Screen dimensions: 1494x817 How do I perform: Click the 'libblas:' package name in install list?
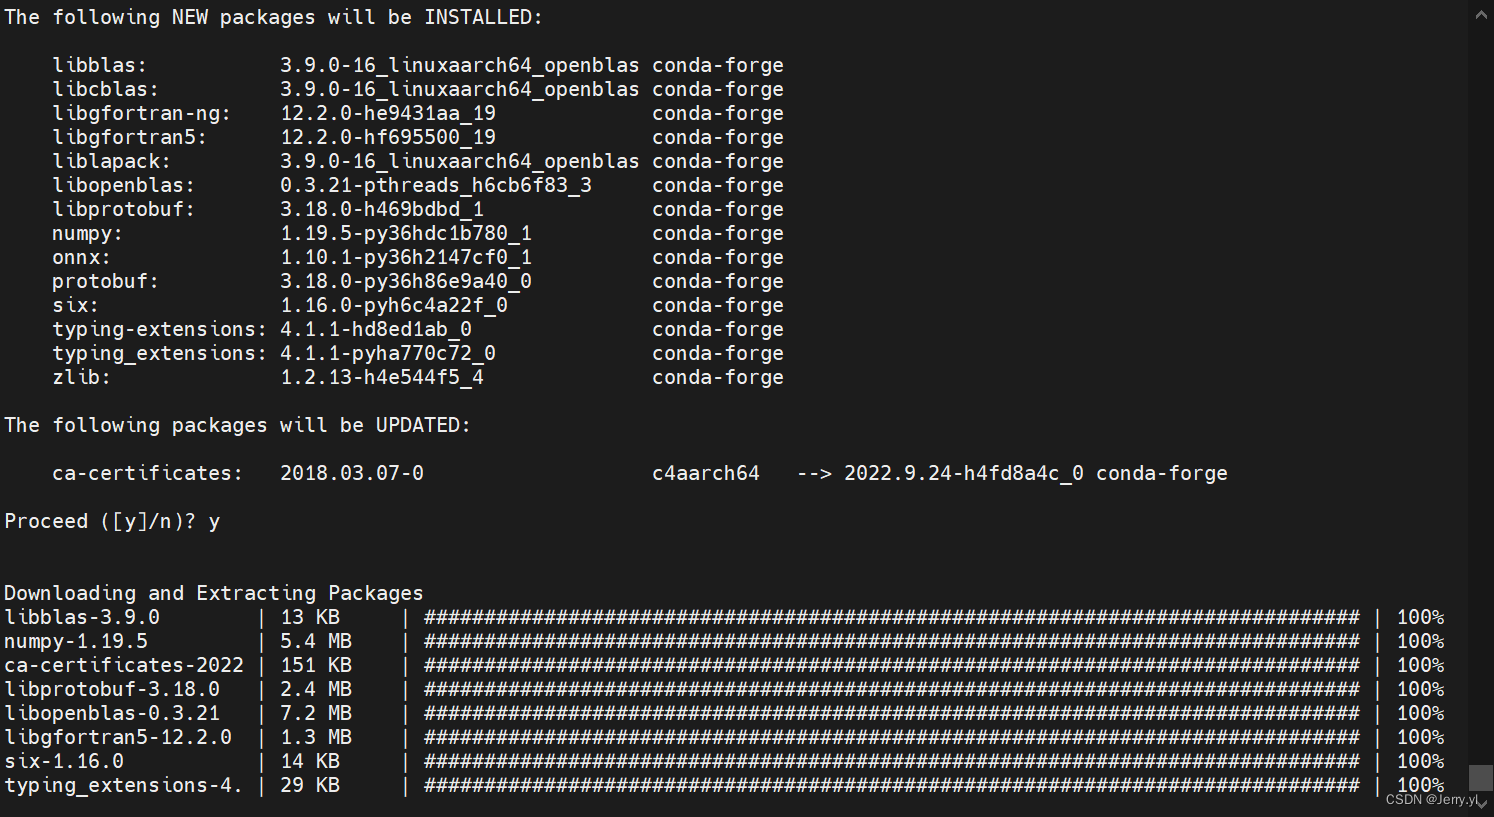coord(100,66)
